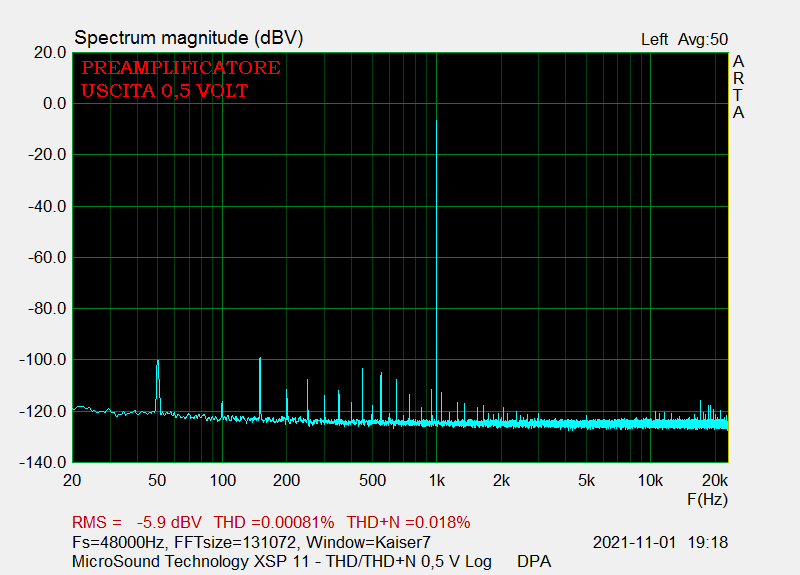Click the 150 Hz harmonic spike
Screen dimensions: 800x575
tap(260, 388)
